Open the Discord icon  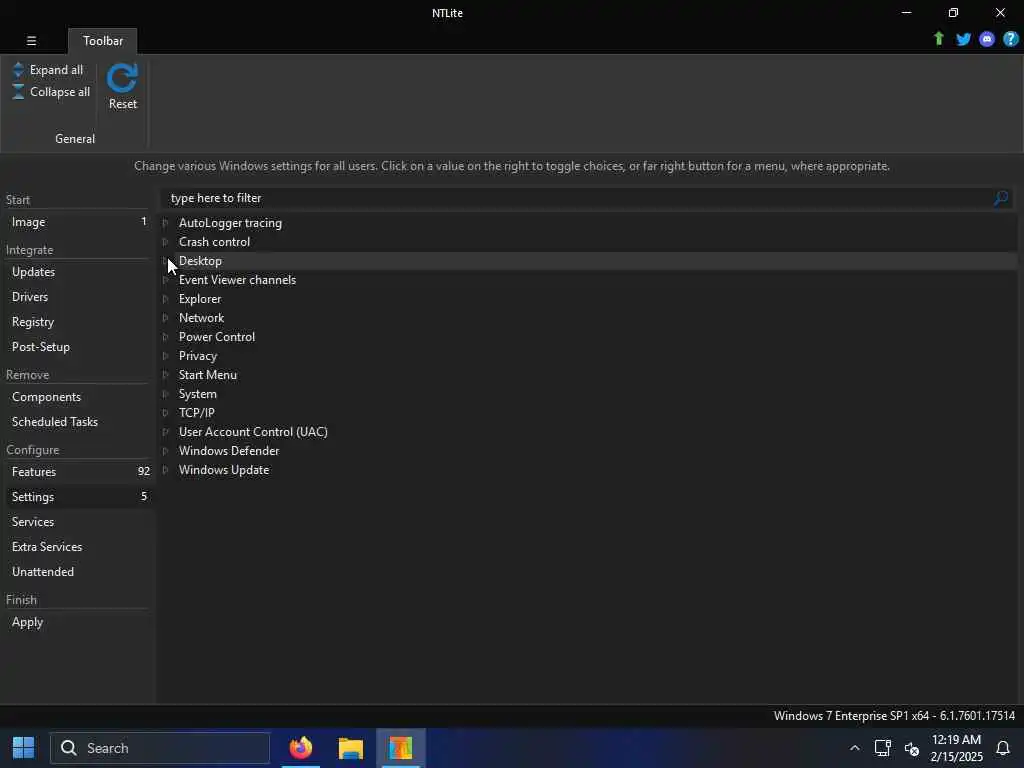[x=987, y=39]
